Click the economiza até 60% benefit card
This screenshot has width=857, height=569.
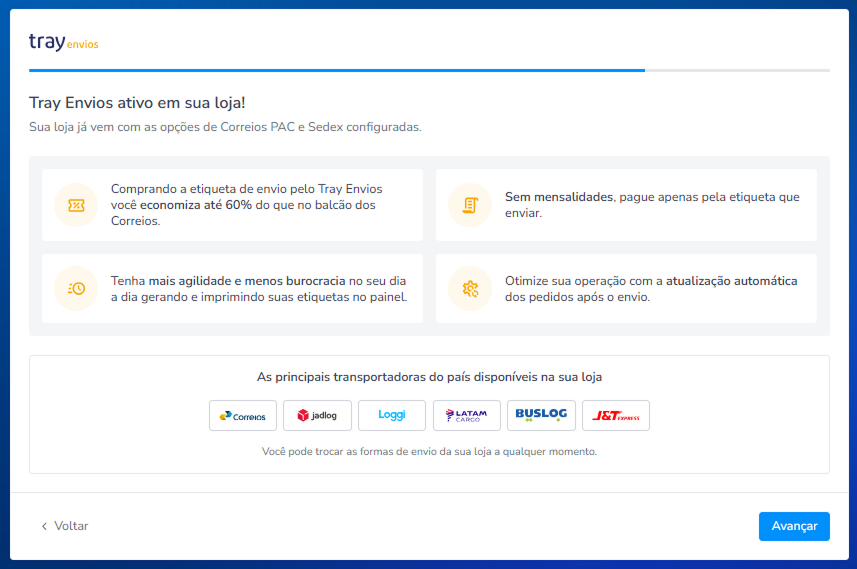(x=232, y=205)
